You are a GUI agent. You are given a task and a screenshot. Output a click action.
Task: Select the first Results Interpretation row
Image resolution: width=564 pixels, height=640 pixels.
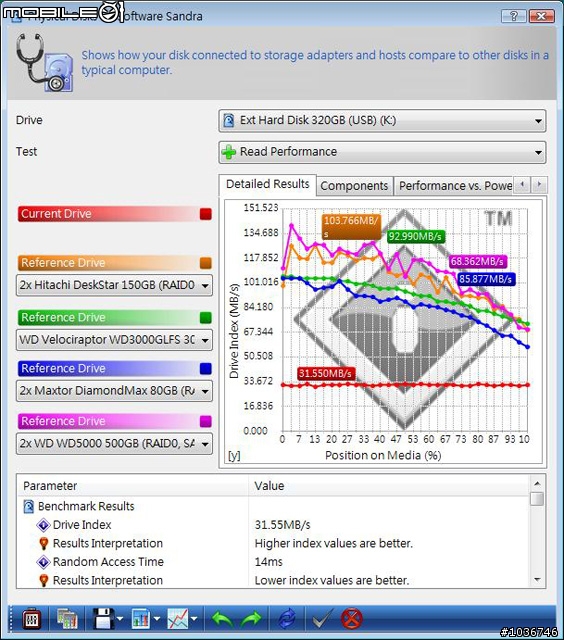coord(274,544)
